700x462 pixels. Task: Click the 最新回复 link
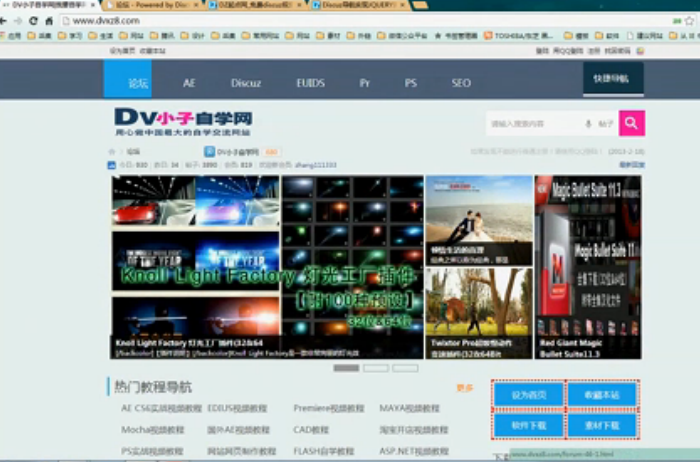click(632, 165)
